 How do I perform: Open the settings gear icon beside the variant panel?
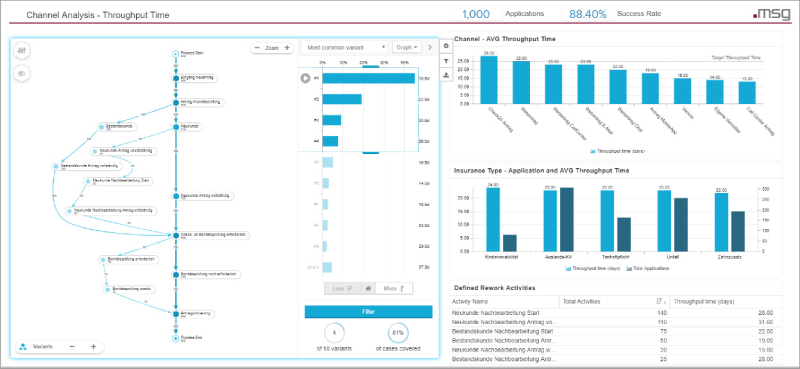pos(446,46)
